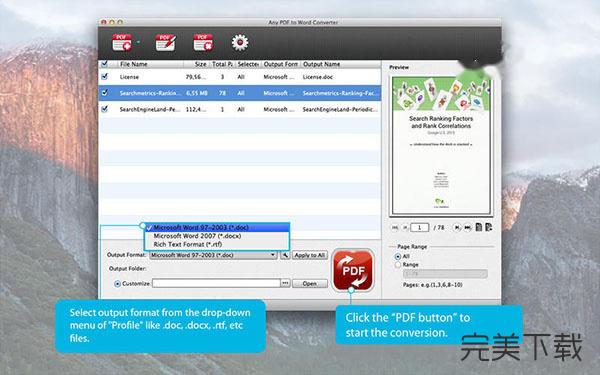The width and height of the screenshot is (600, 375).
Task: Toggle the select-all checkbox in header
Action: [x=104, y=64]
